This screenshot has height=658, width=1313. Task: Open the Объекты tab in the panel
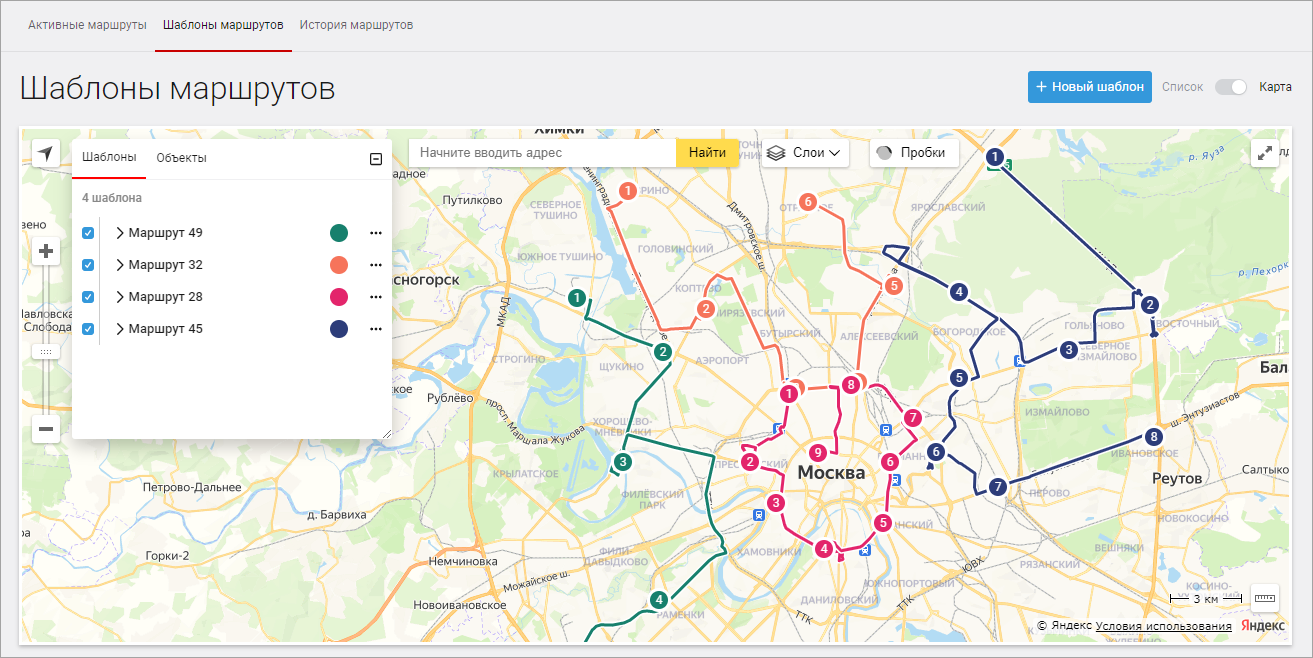point(182,158)
